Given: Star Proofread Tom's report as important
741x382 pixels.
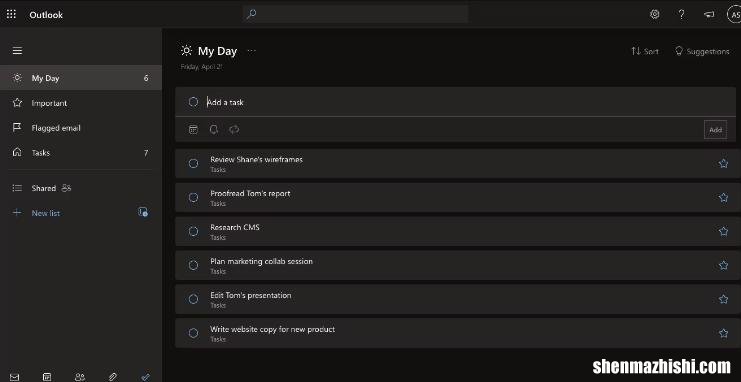Looking at the screenshot, I should (723, 198).
